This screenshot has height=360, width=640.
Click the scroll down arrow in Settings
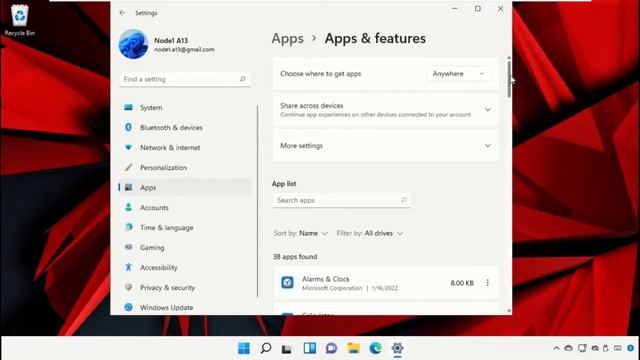(509, 311)
